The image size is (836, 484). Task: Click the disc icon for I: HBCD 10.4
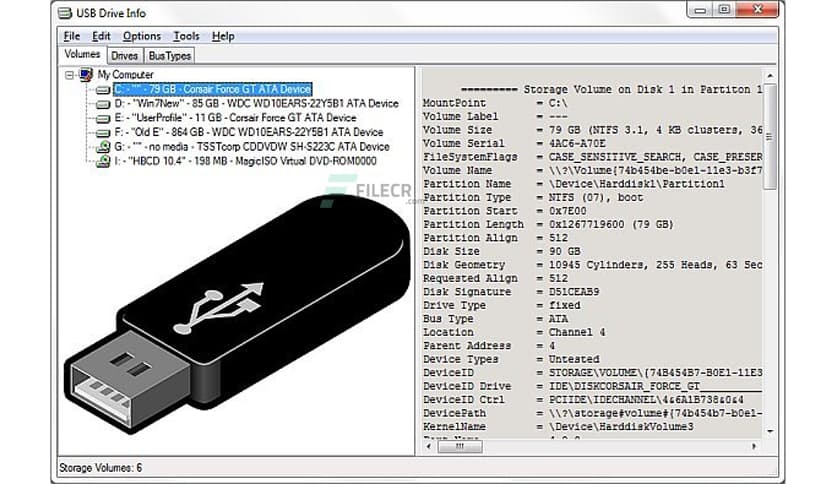[x=103, y=162]
